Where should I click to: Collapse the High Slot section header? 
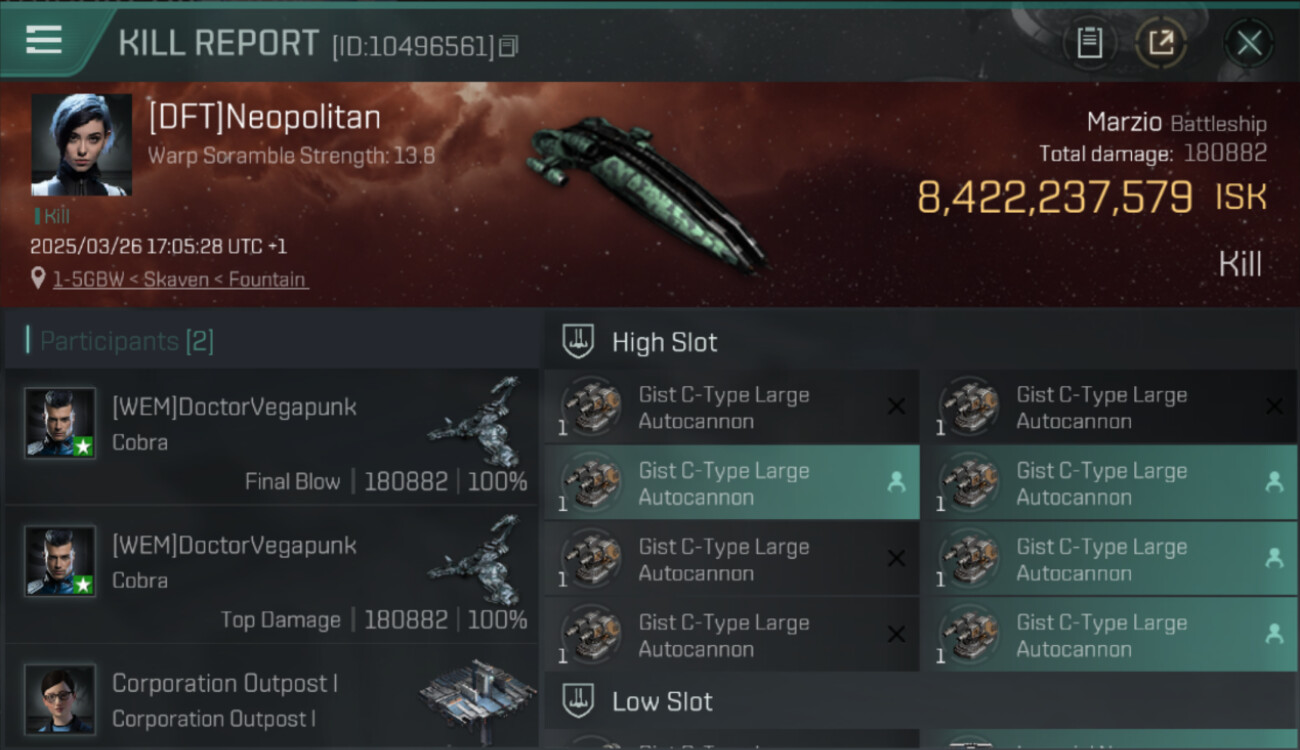pyautogui.click(x=664, y=342)
